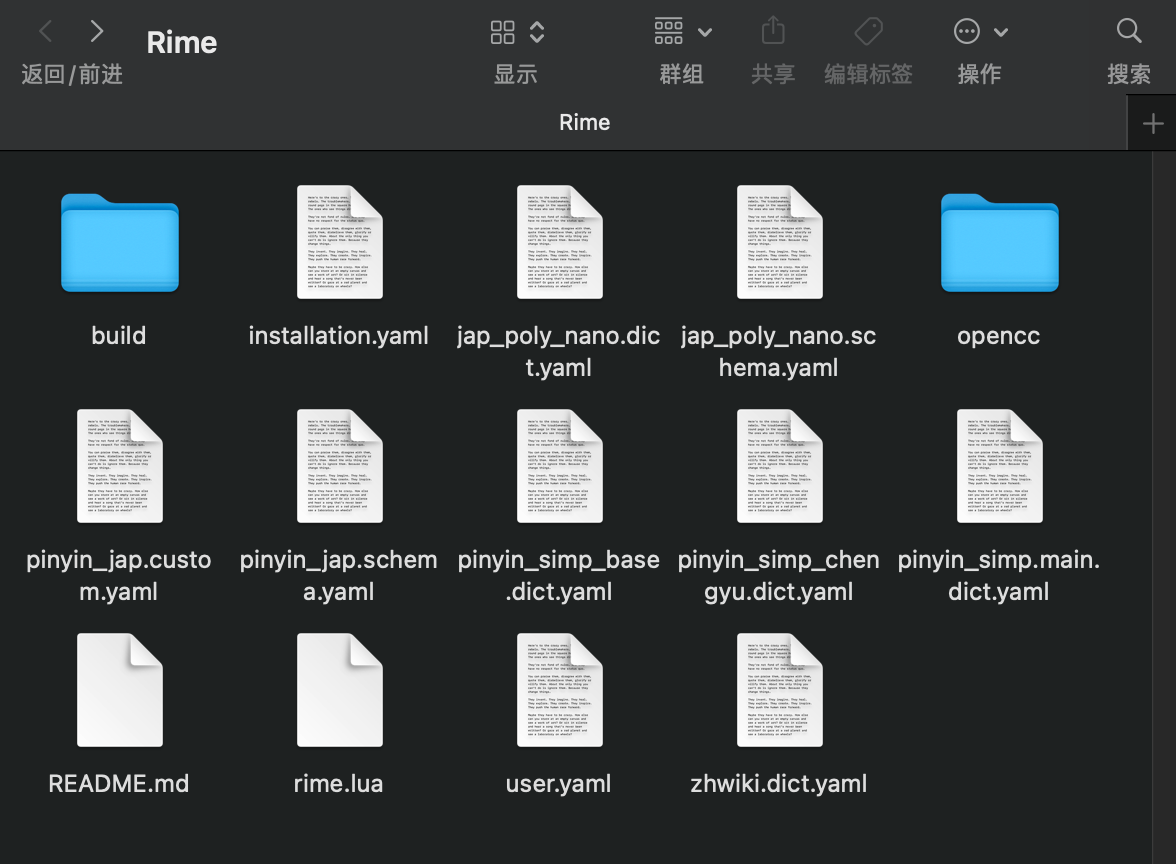Open the opencc folder
The height and width of the screenshot is (864, 1176).
click(999, 243)
